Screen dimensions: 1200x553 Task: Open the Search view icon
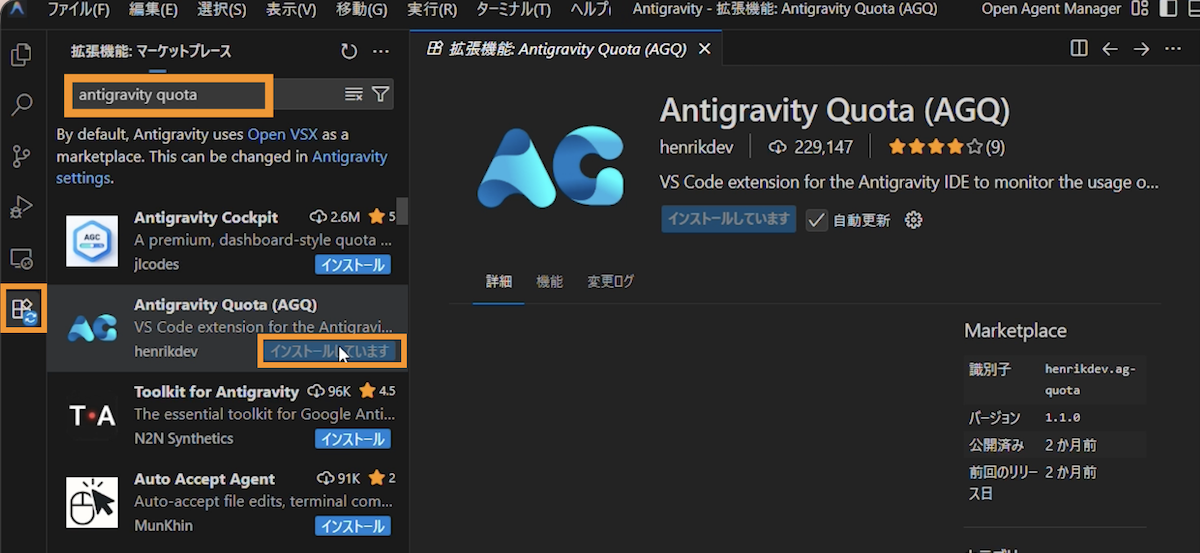pyautogui.click(x=22, y=104)
